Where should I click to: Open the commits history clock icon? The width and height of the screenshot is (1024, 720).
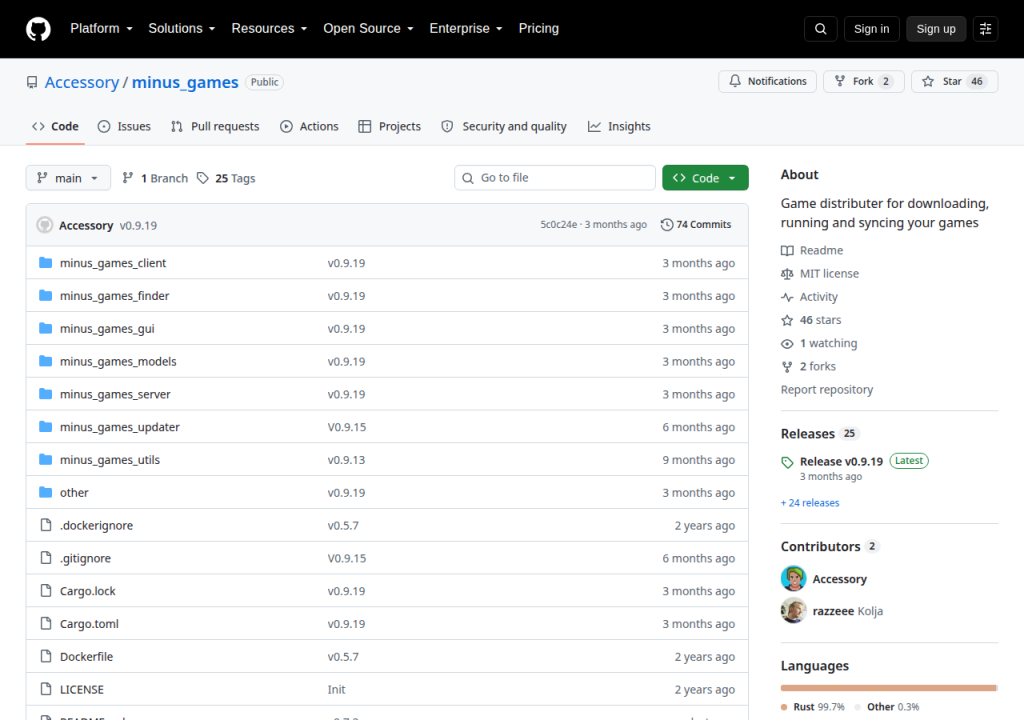(x=667, y=225)
